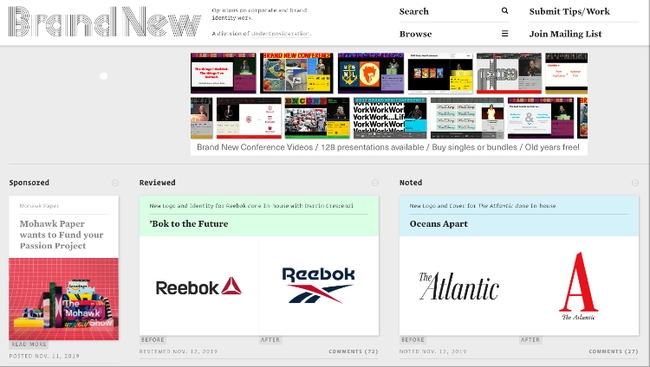Image resolution: width=650 pixels, height=367 pixels.
Task: Click the Mohawk Show sponsored image
Action: pos(64,299)
